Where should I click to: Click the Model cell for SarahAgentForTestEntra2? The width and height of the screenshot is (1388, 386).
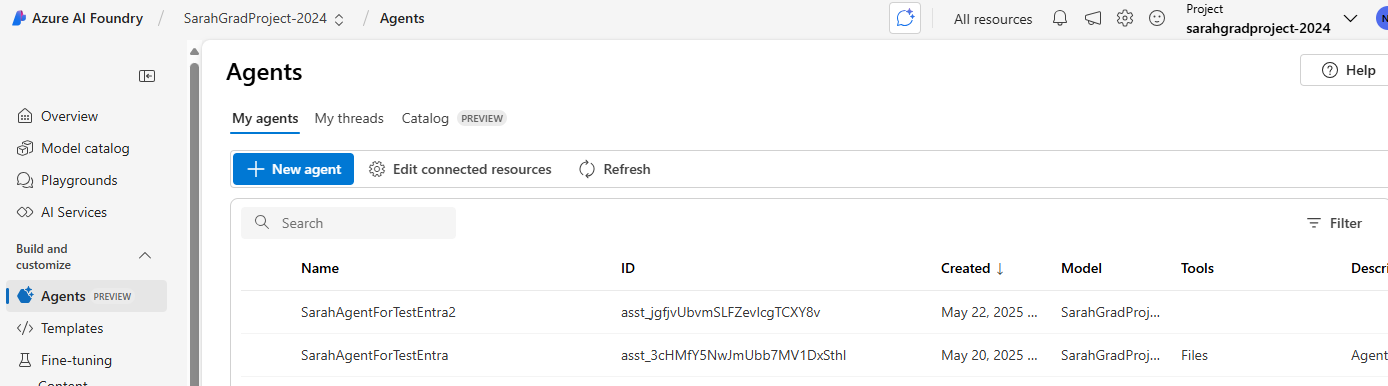coord(1111,312)
